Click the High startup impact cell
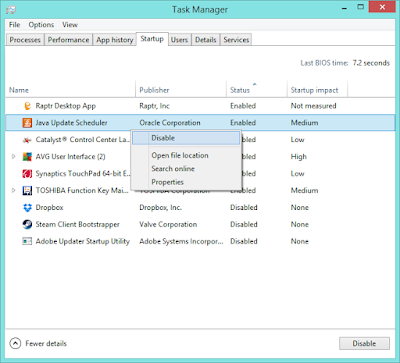 tap(298, 157)
